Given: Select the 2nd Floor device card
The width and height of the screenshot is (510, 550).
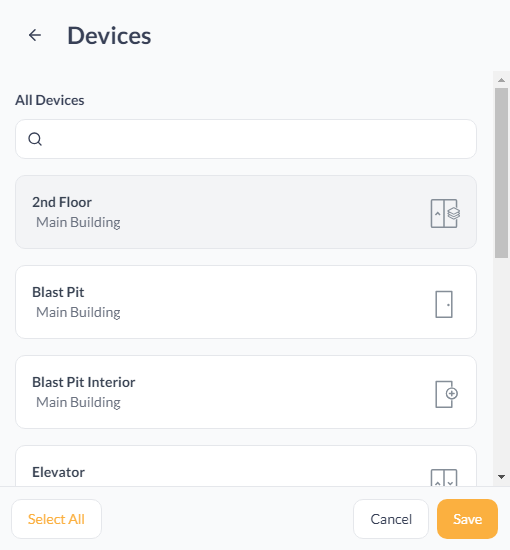Looking at the screenshot, I should [x=246, y=212].
